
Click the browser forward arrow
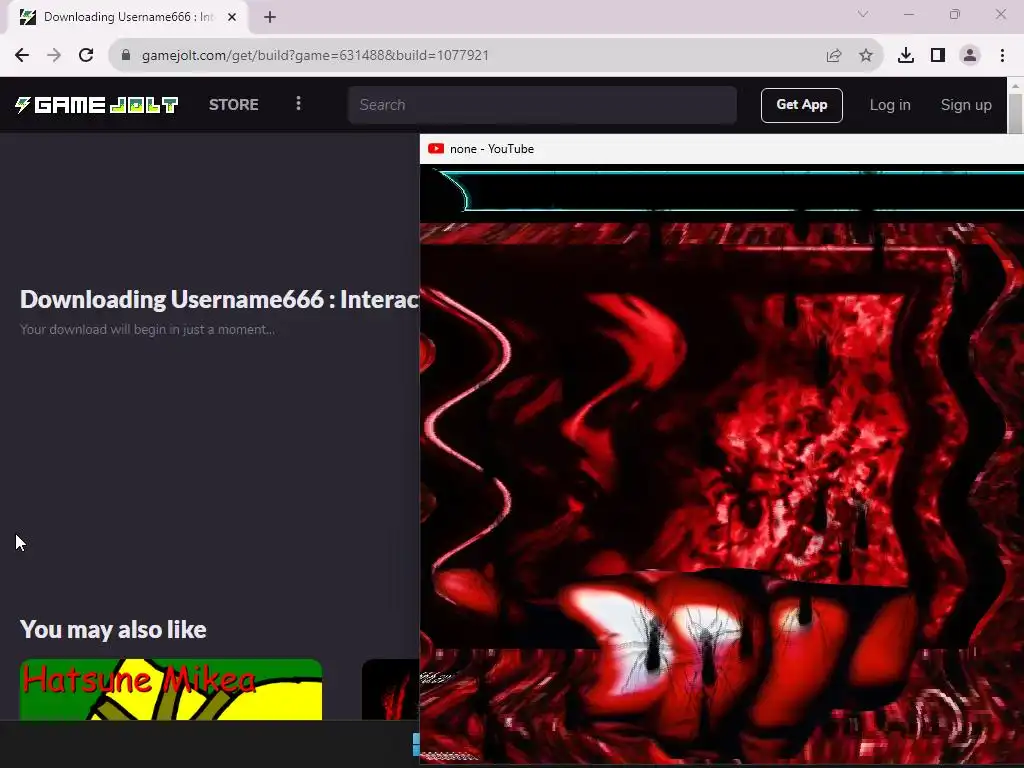coord(54,56)
